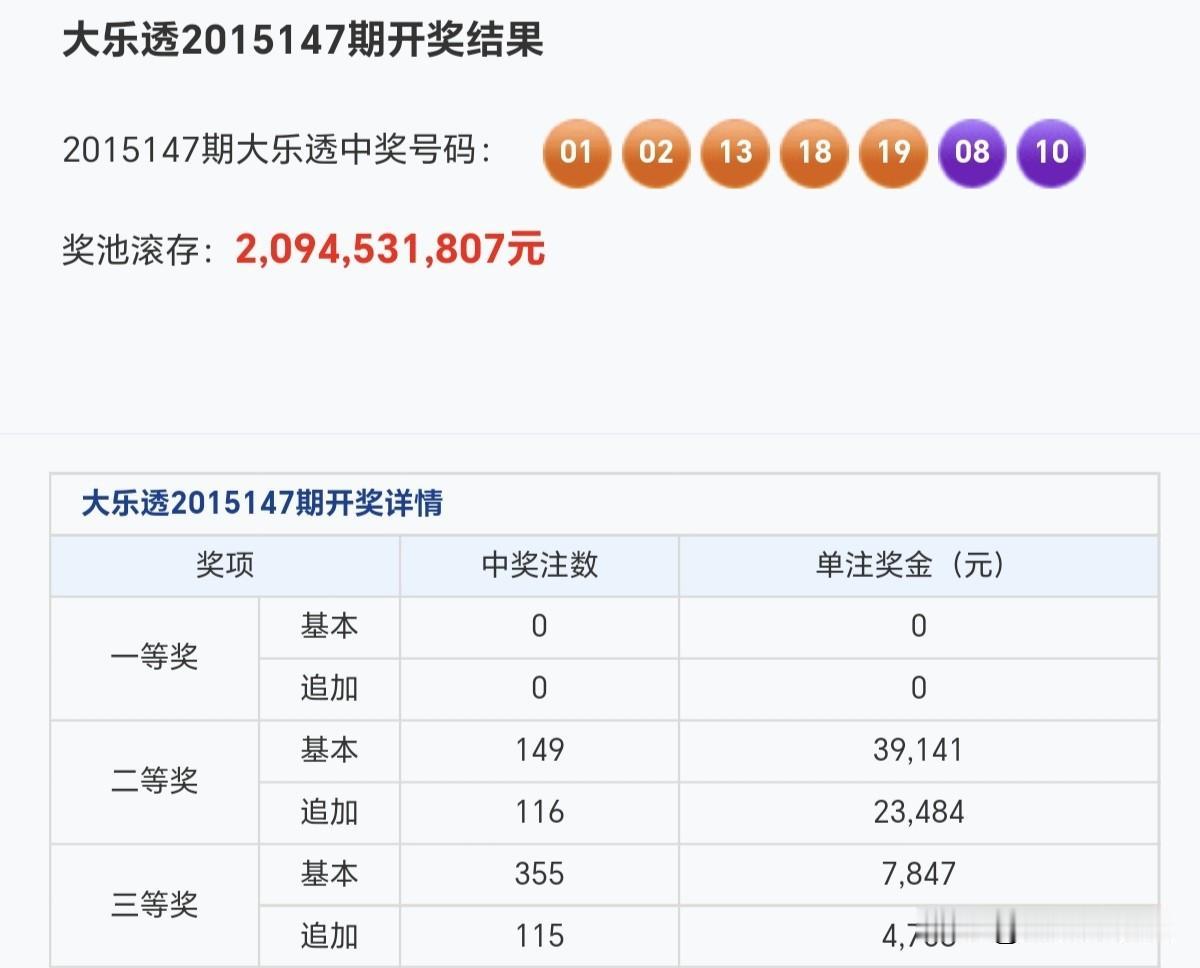
Task: Select the 单注奖金（元） column header
Action: point(917,566)
